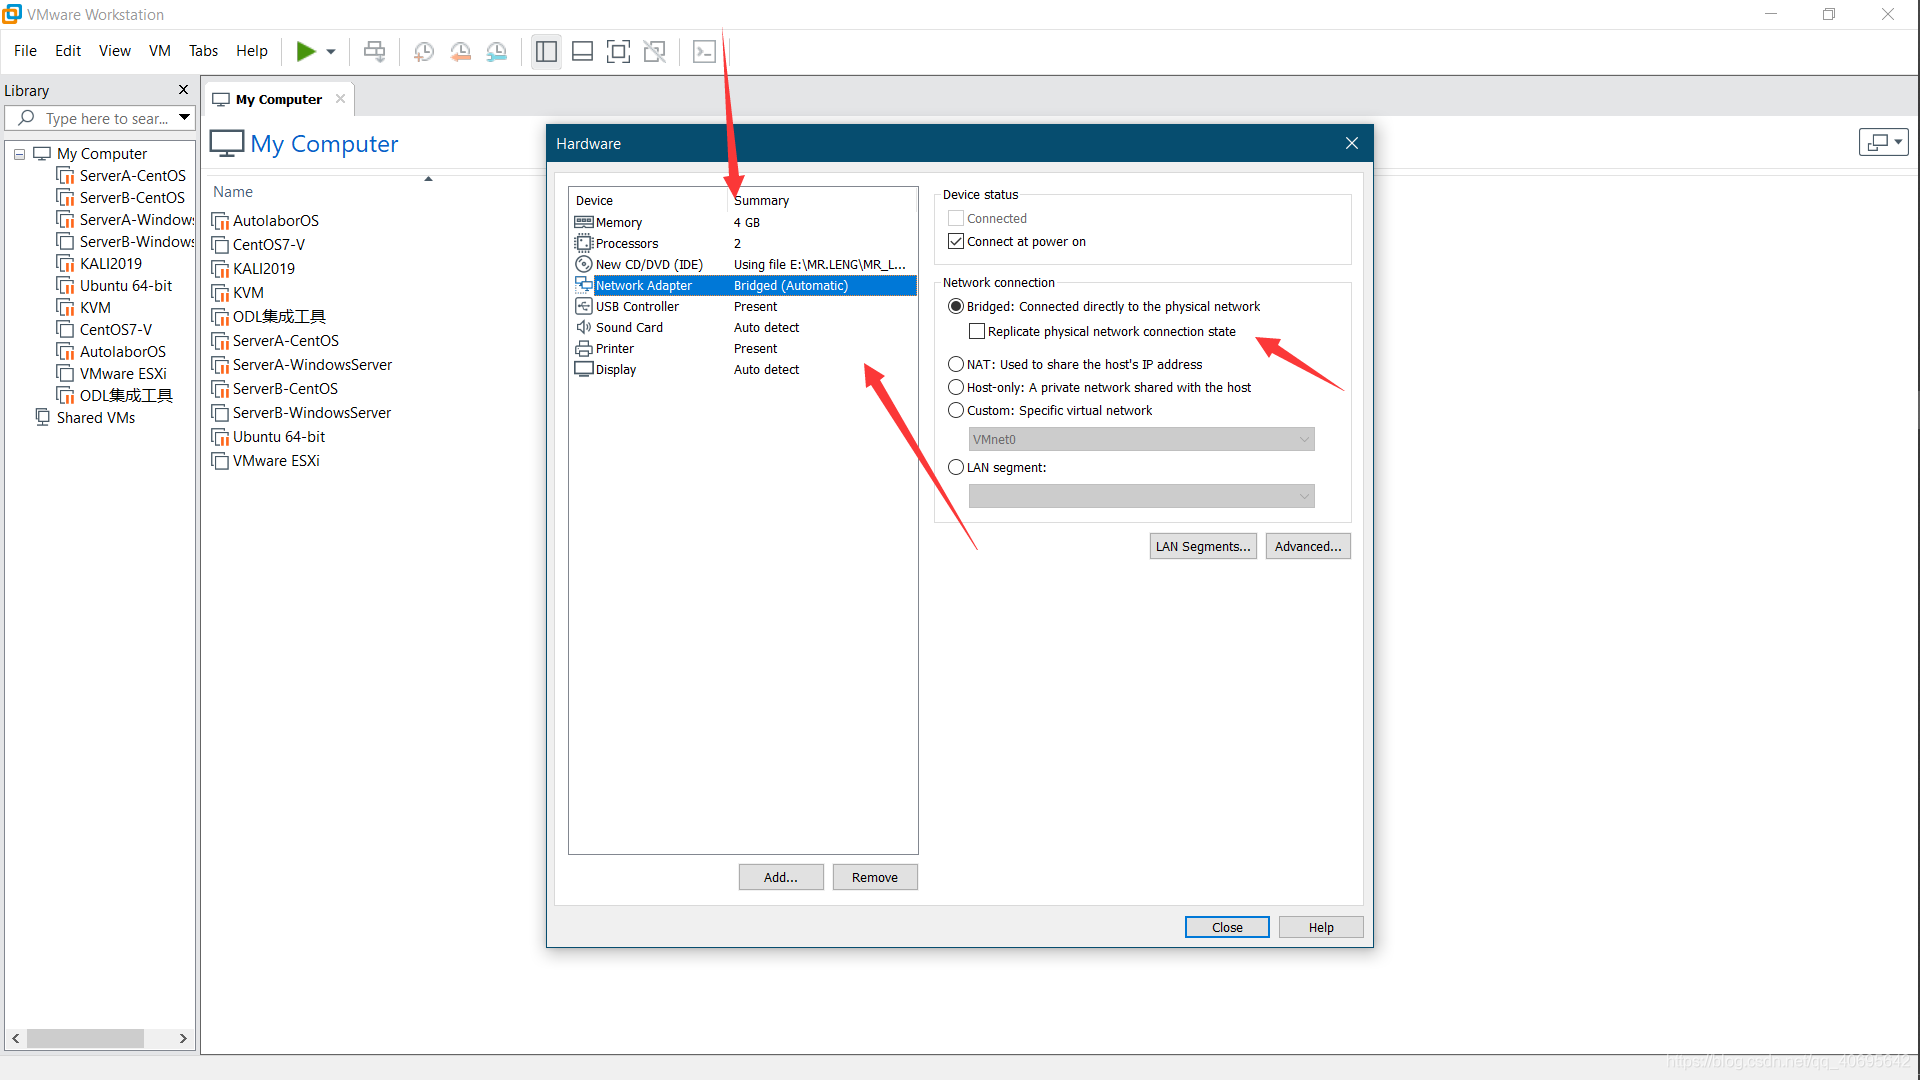Screen dimensions: 1920x1080
Task: Close the Library panel
Action: pyautogui.click(x=183, y=90)
